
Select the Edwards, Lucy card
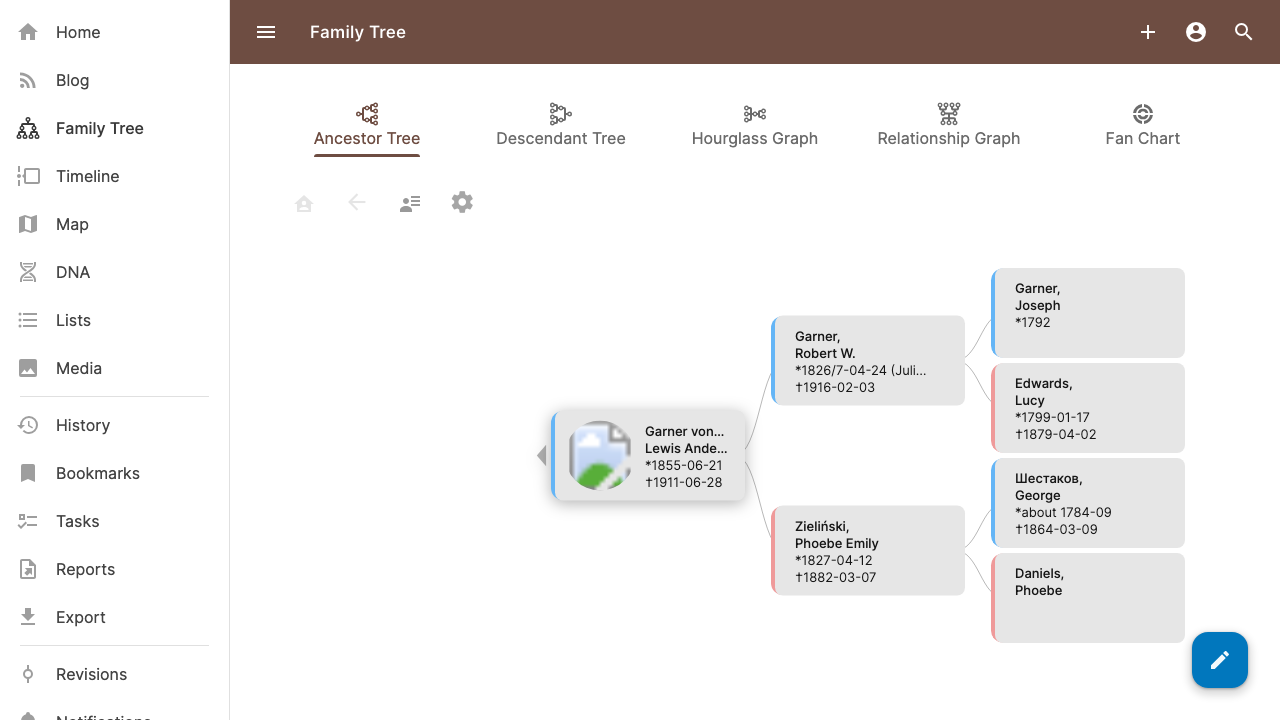click(x=1088, y=408)
